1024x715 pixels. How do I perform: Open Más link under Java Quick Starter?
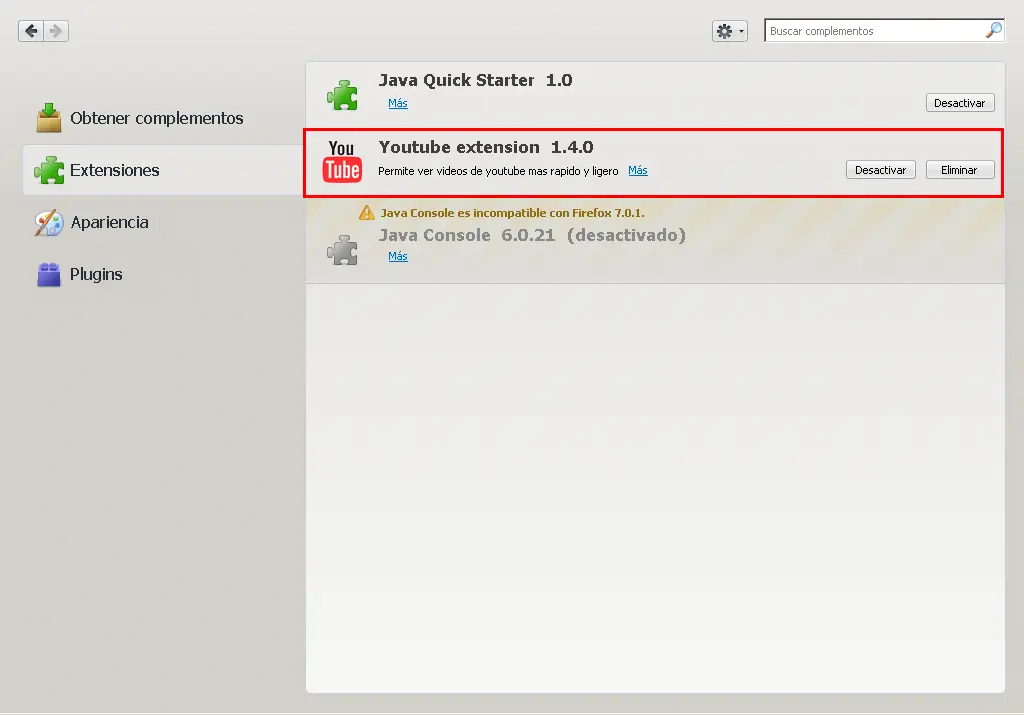[398, 103]
